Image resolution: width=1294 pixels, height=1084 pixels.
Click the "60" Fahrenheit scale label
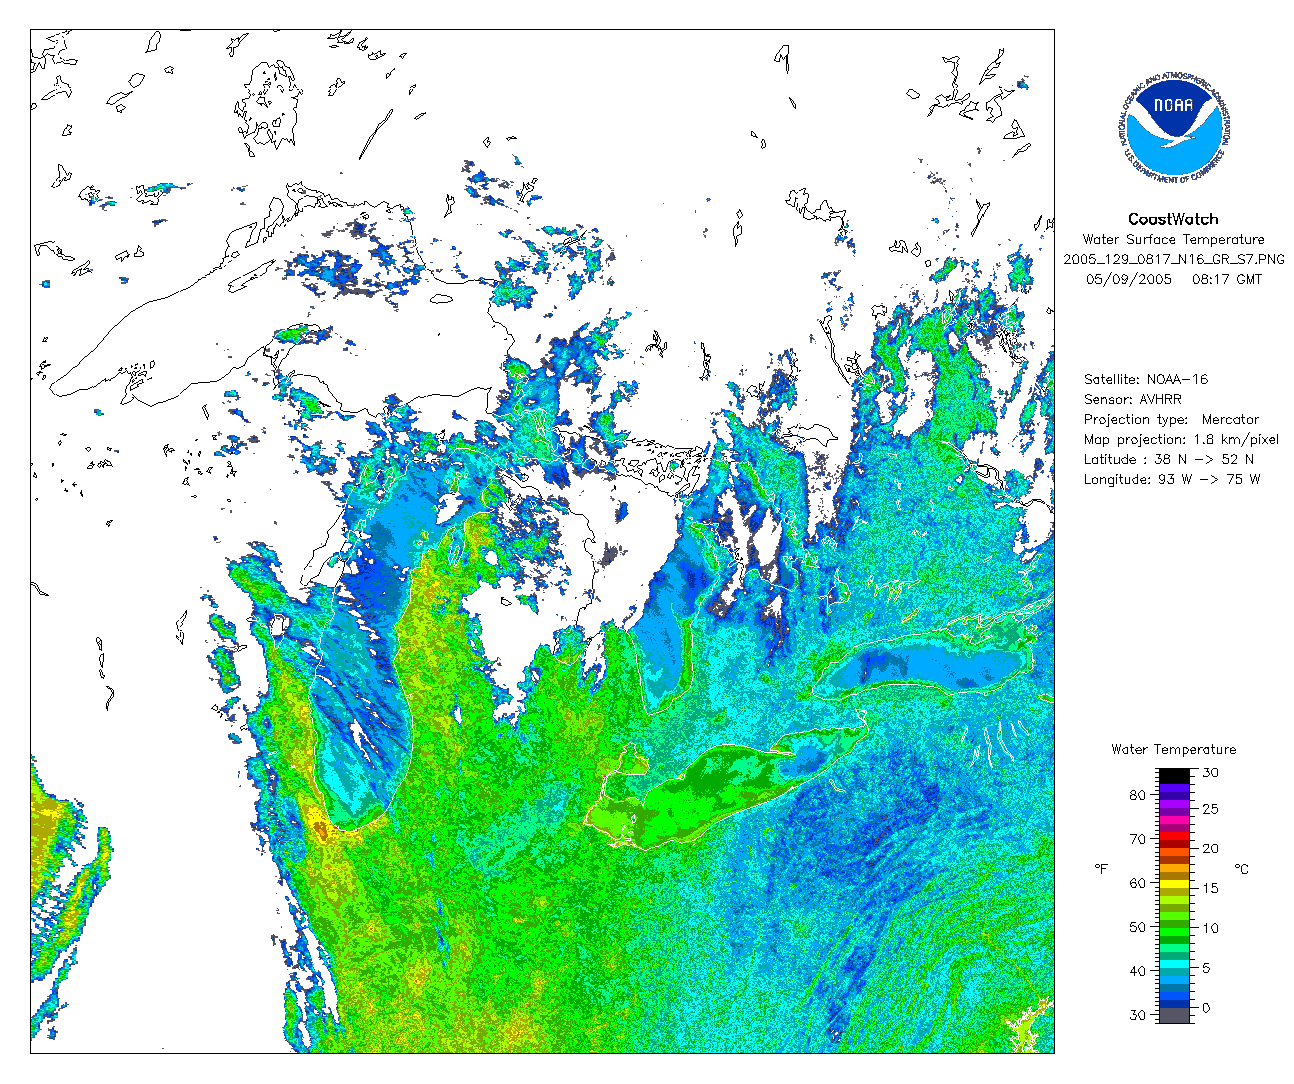(x=1138, y=883)
